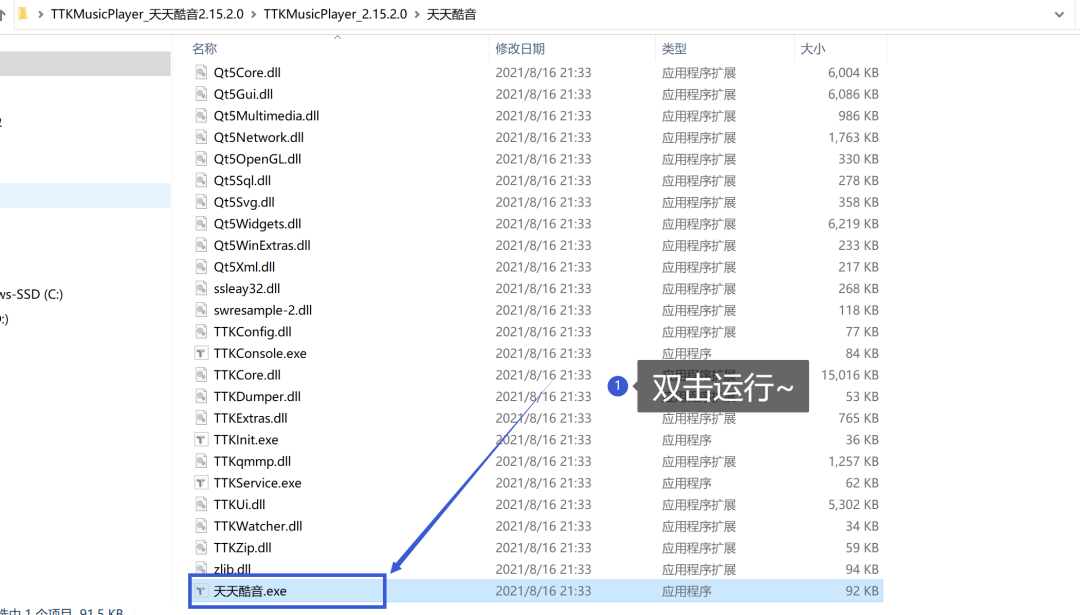The image size is (1080, 615).
Task: Select file name 天天酷音.exe
Action: click(250, 591)
